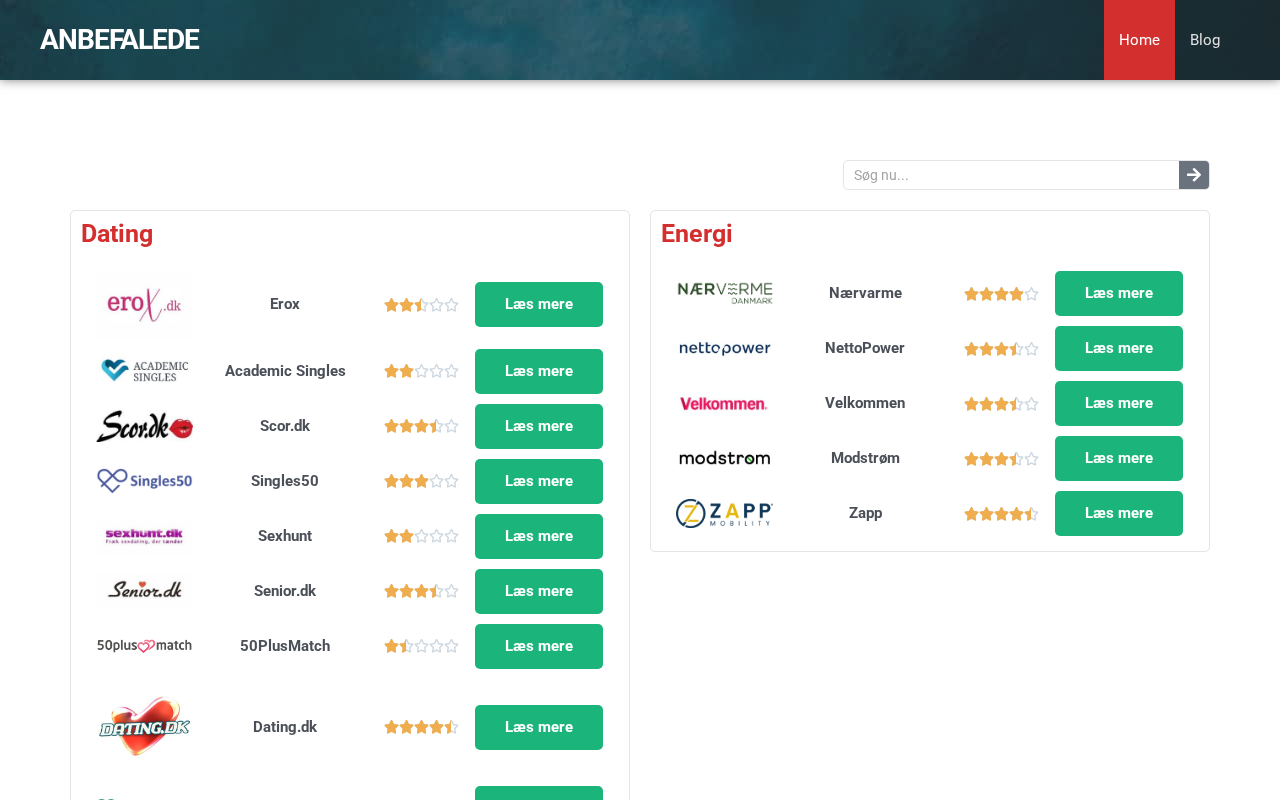Open the Academic Singles name link
Viewport: 1280px width, 800px height.
(x=285, y=371)
